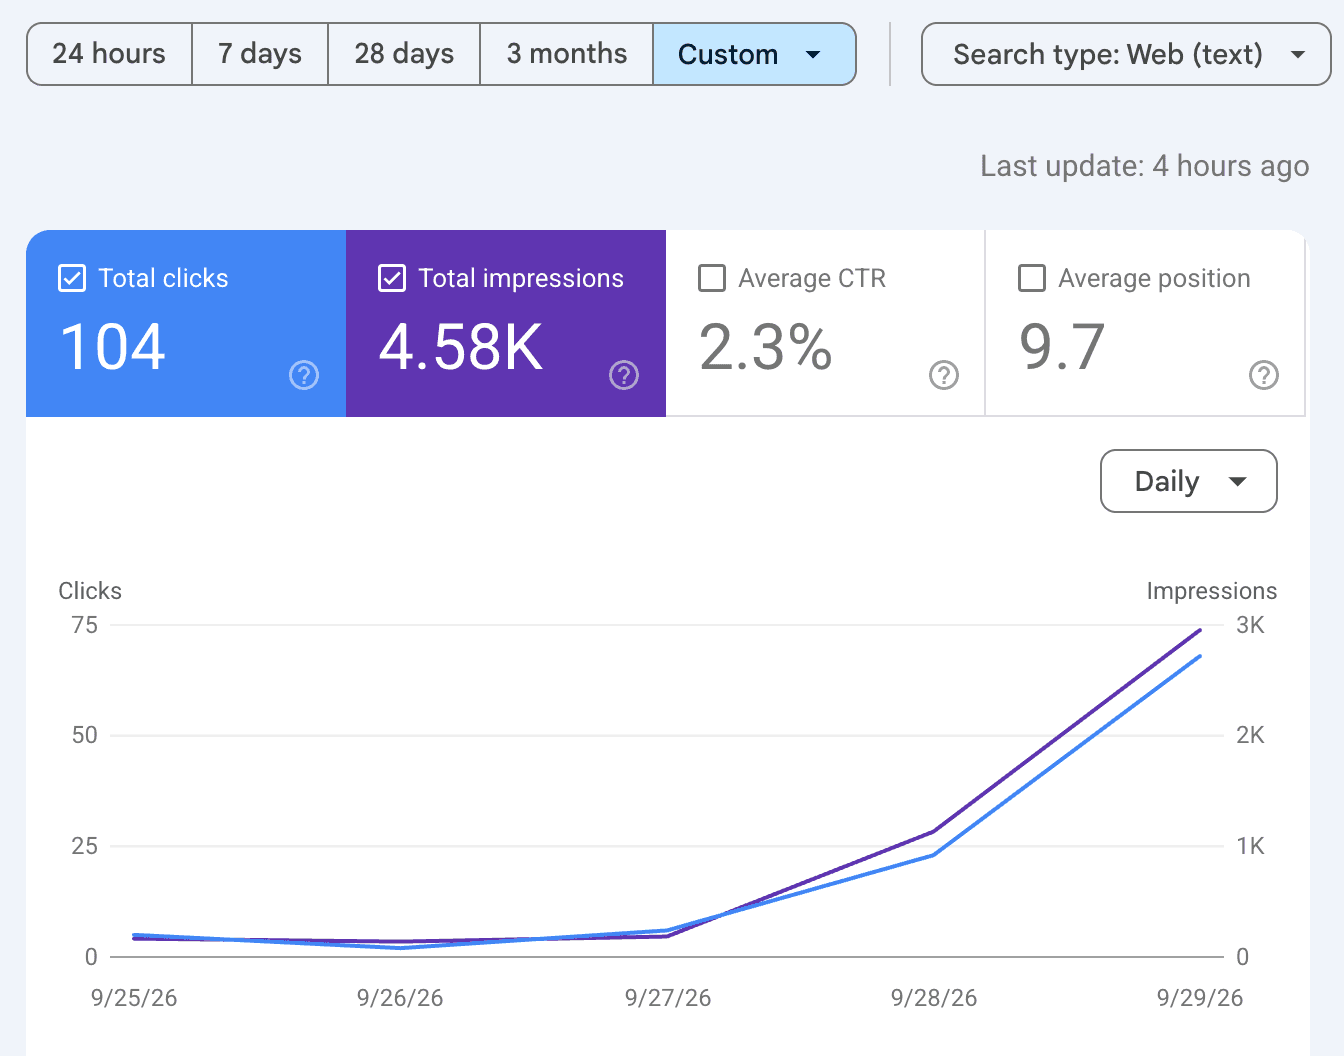
Task: Click the 4.58K total impressions value
Action: pos(461,347)
